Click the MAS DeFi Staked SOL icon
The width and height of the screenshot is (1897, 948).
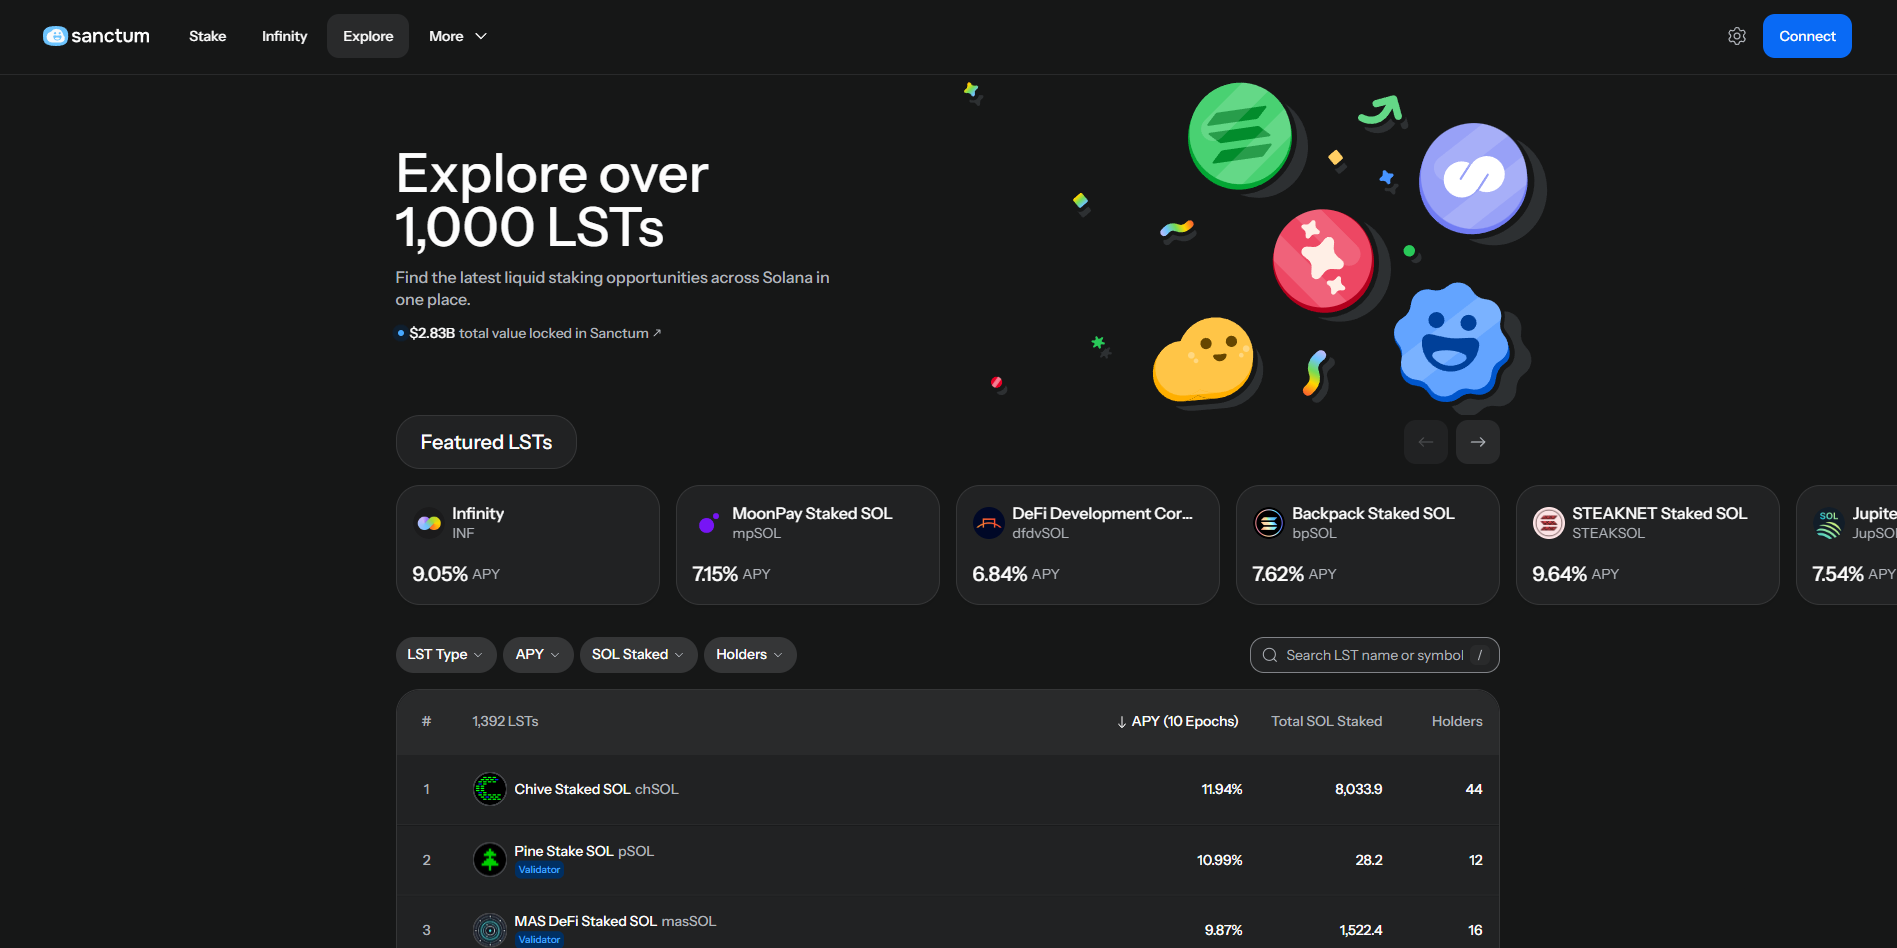pyautogui.click(x=489, y=929)
